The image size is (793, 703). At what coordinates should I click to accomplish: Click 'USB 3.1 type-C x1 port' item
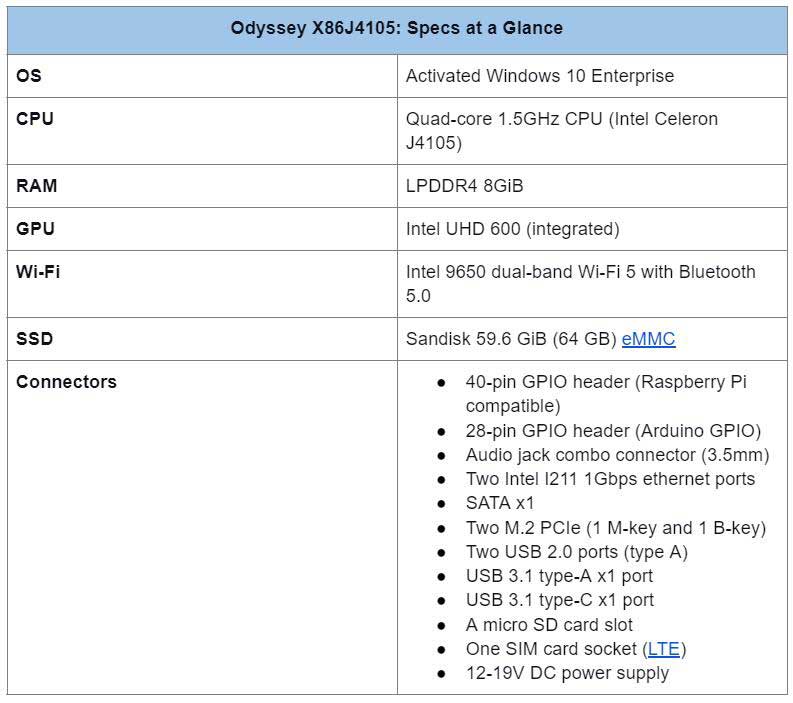pyautogui.click(x=559, y=600)
